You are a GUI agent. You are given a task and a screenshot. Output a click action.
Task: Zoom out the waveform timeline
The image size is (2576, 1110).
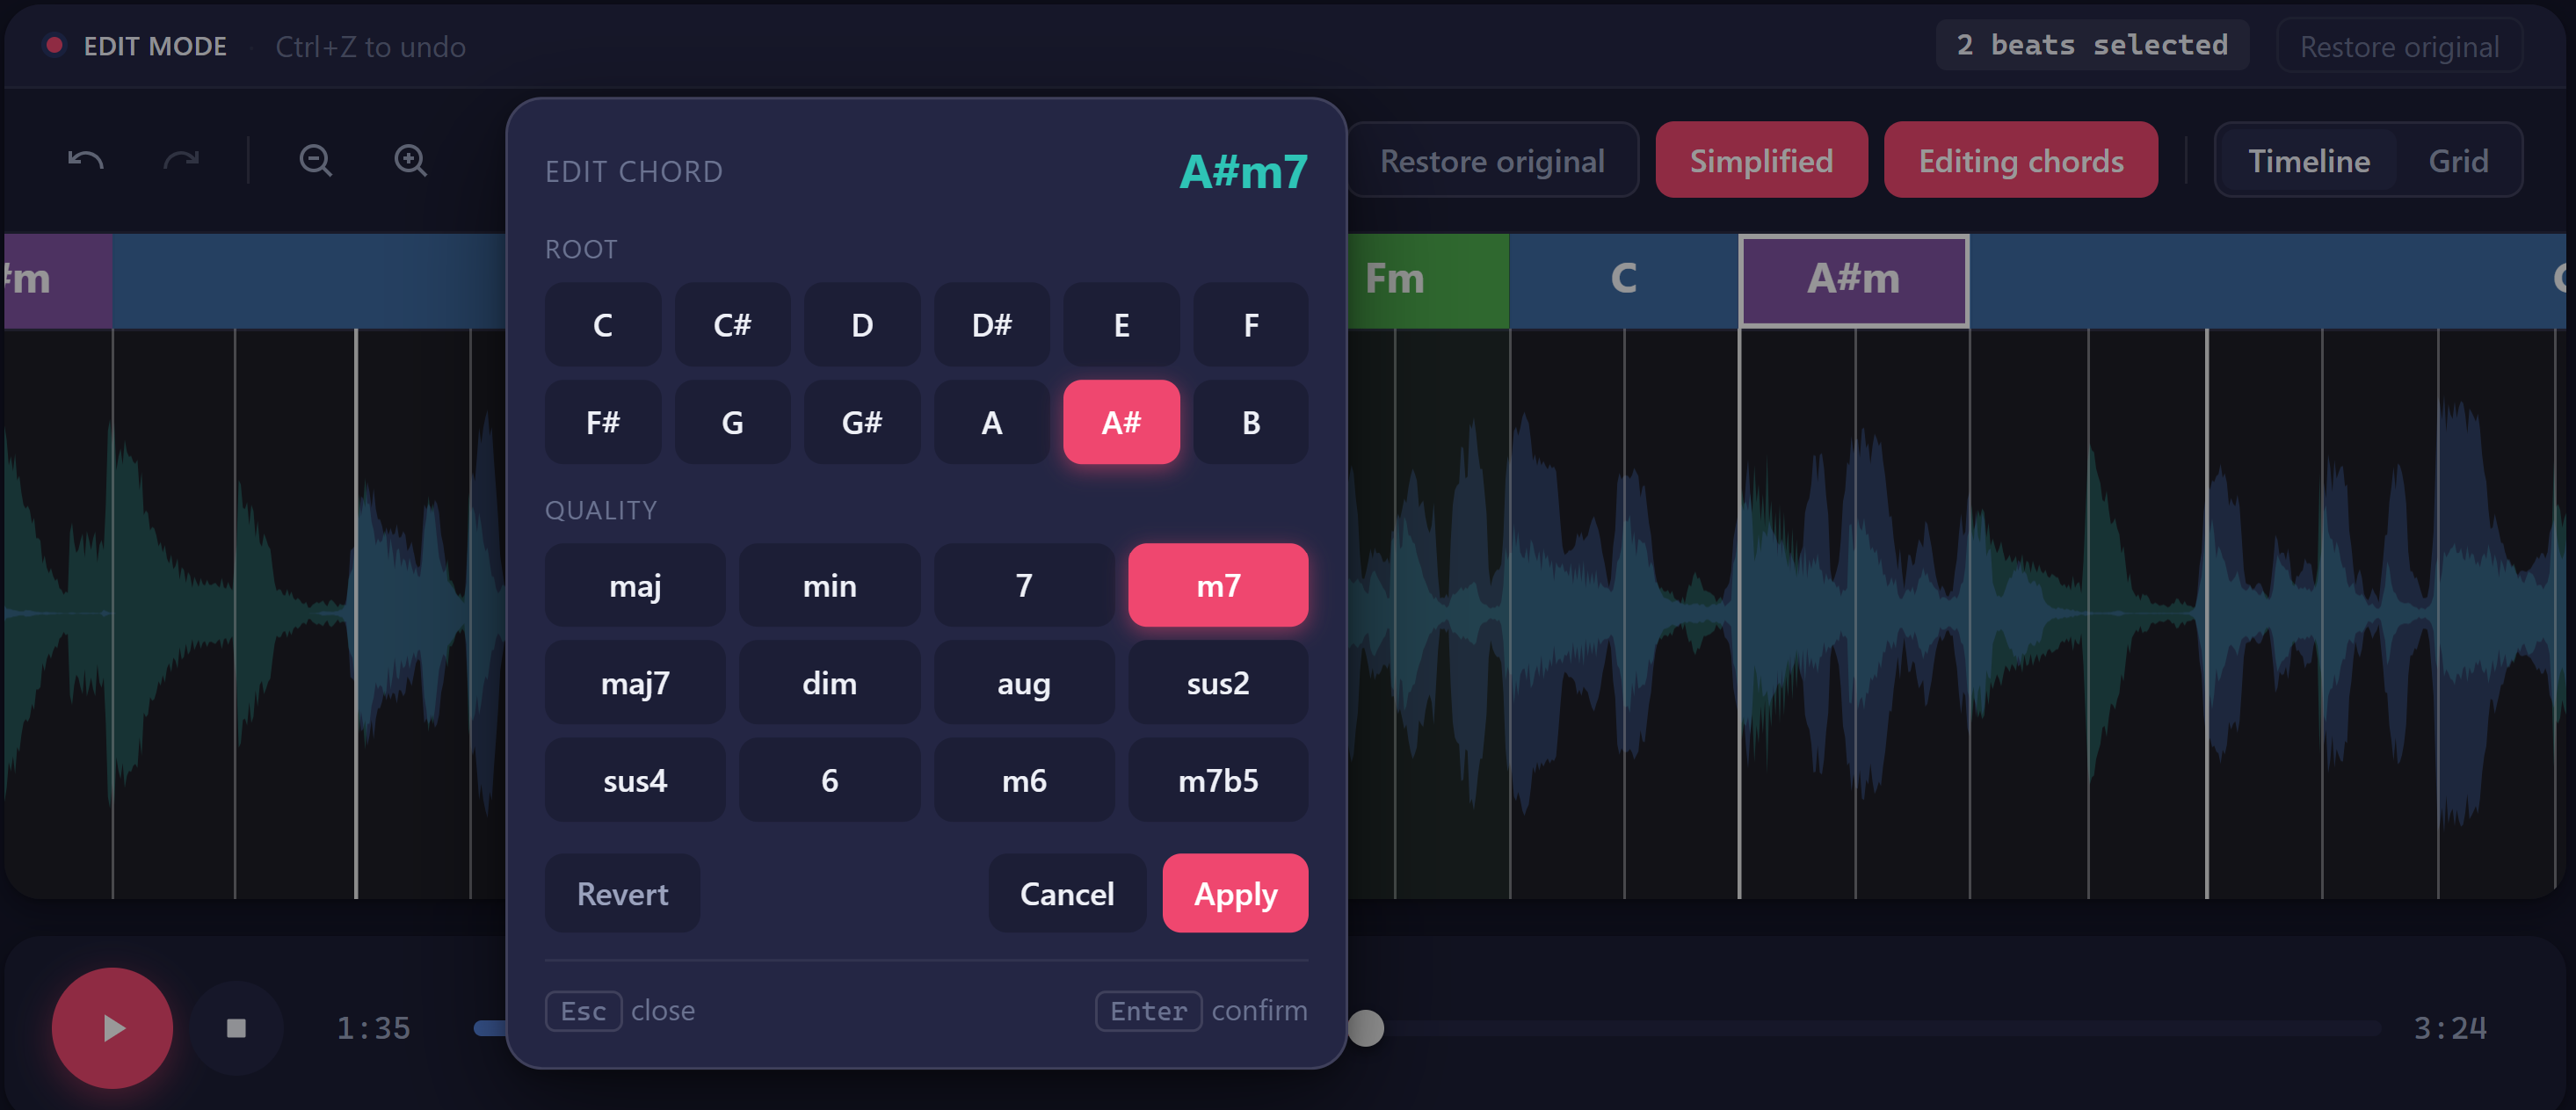(316, 160)
